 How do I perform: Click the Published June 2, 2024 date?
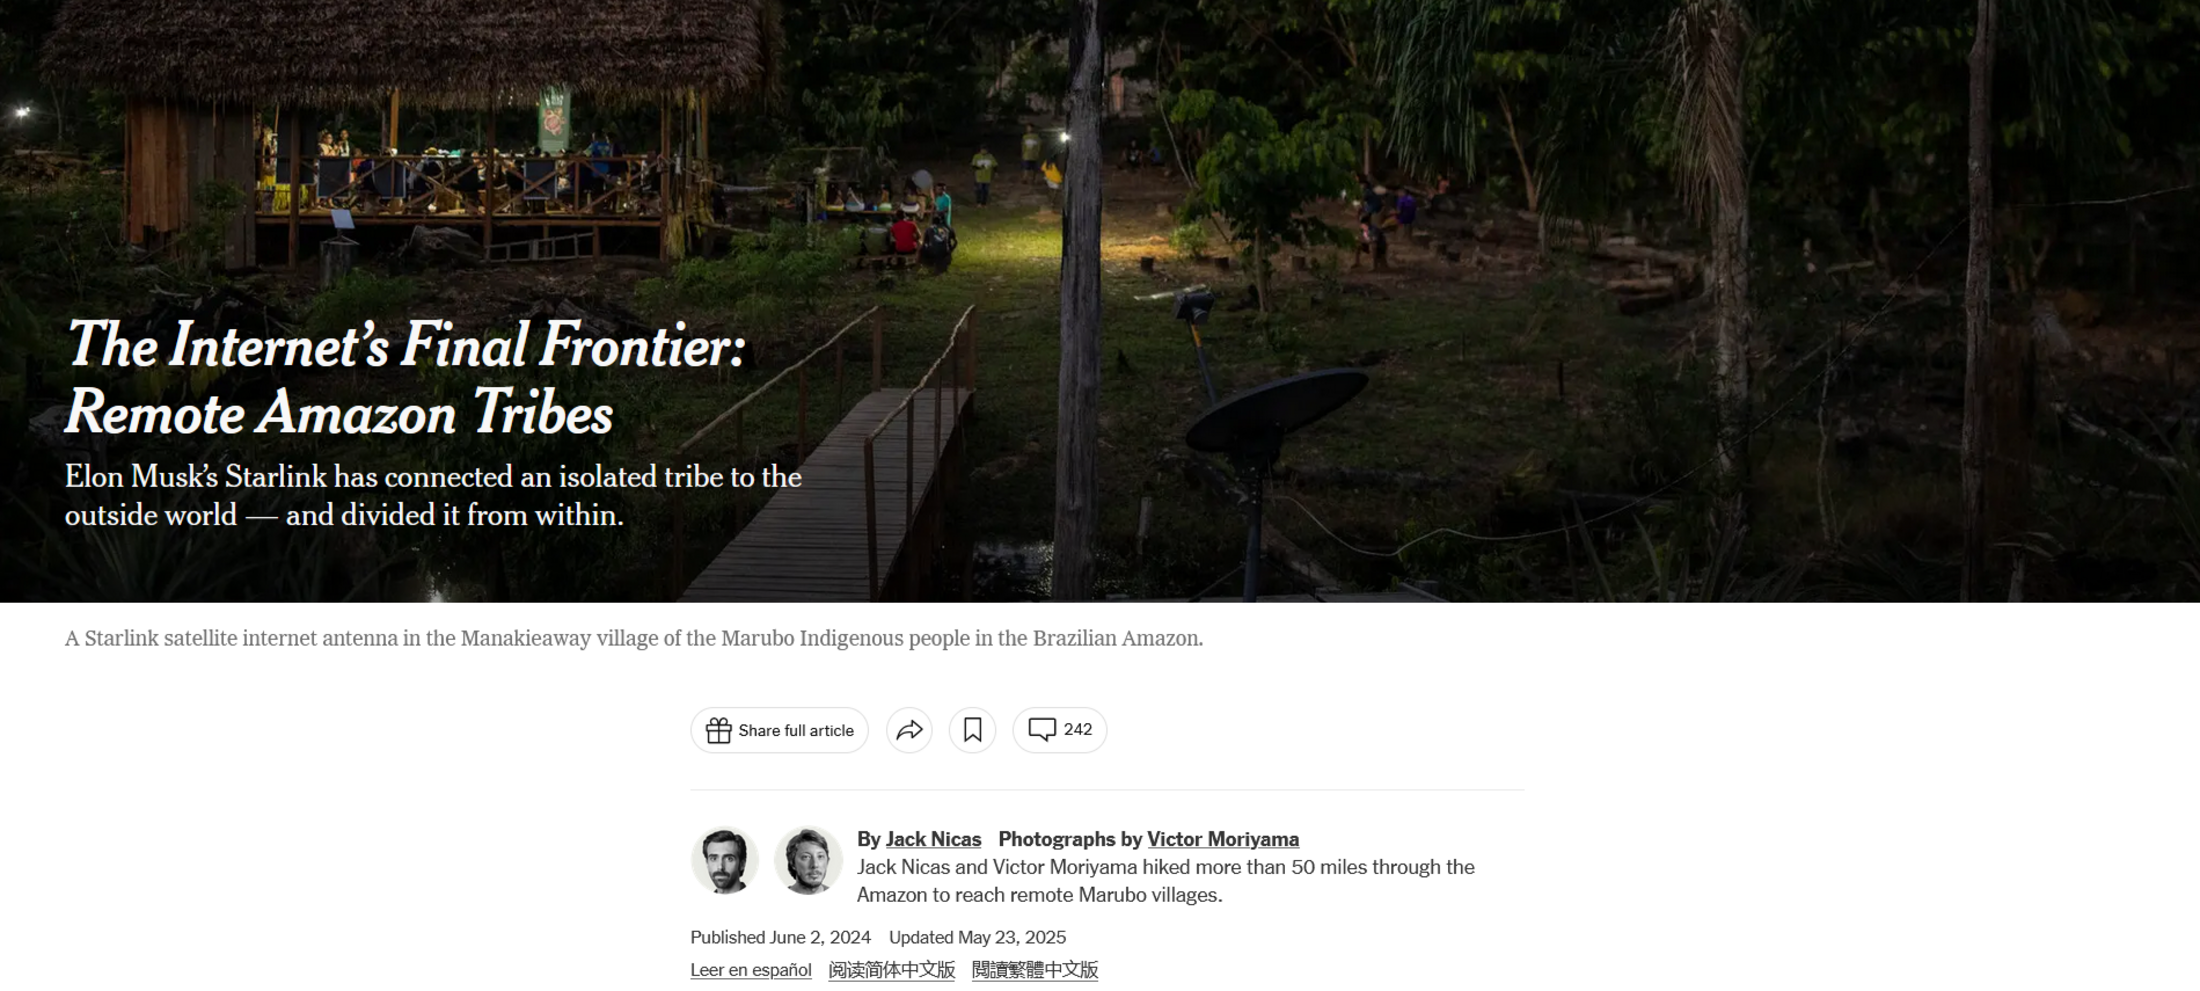point(780,937)
